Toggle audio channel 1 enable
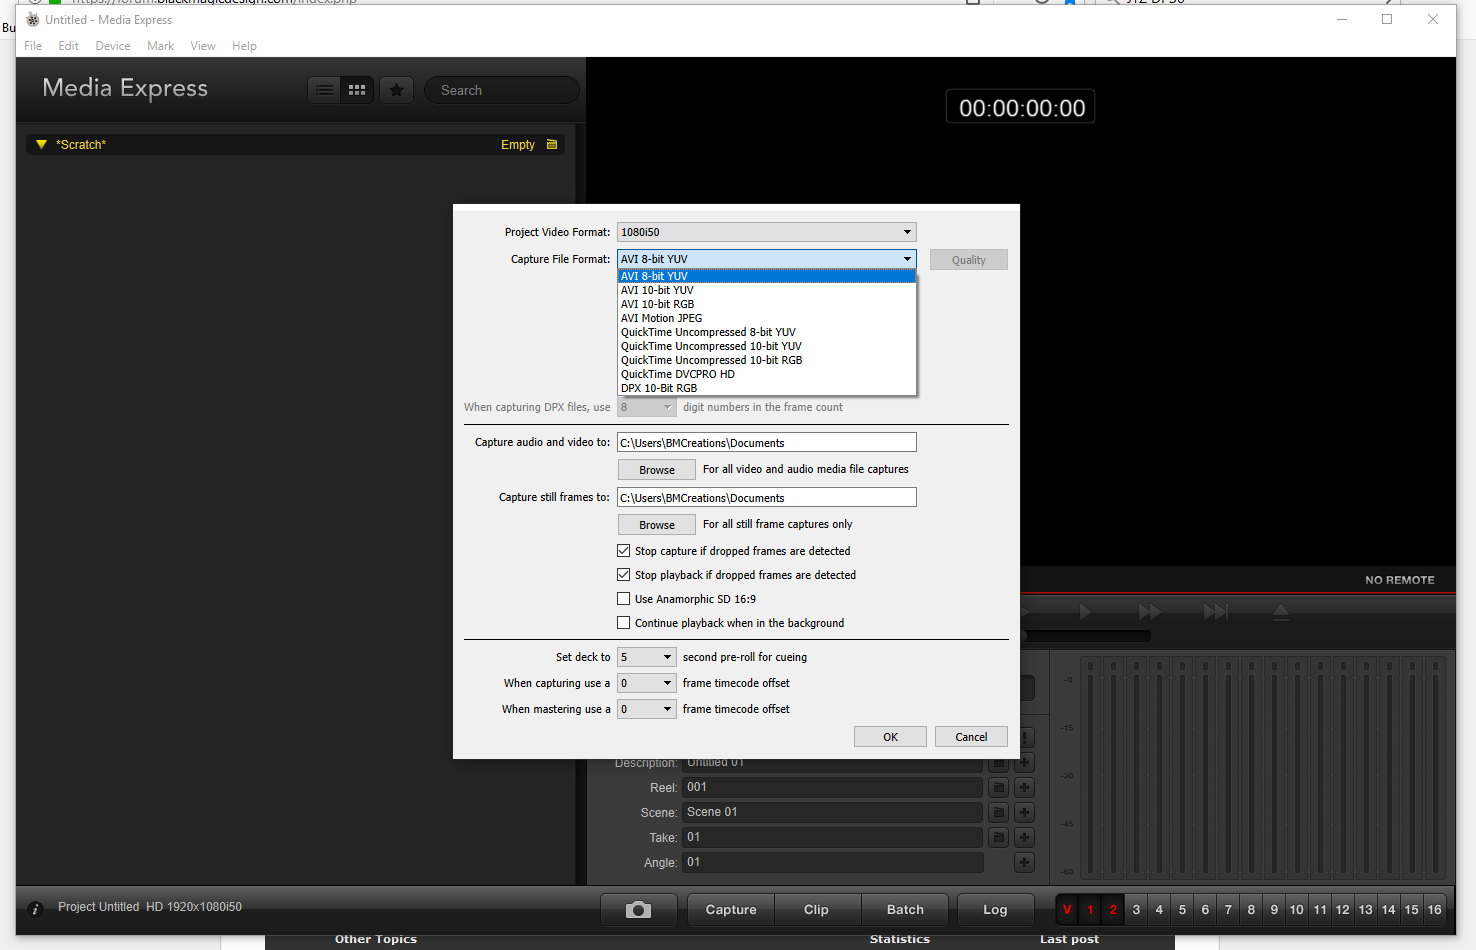 coord(1090,910)
